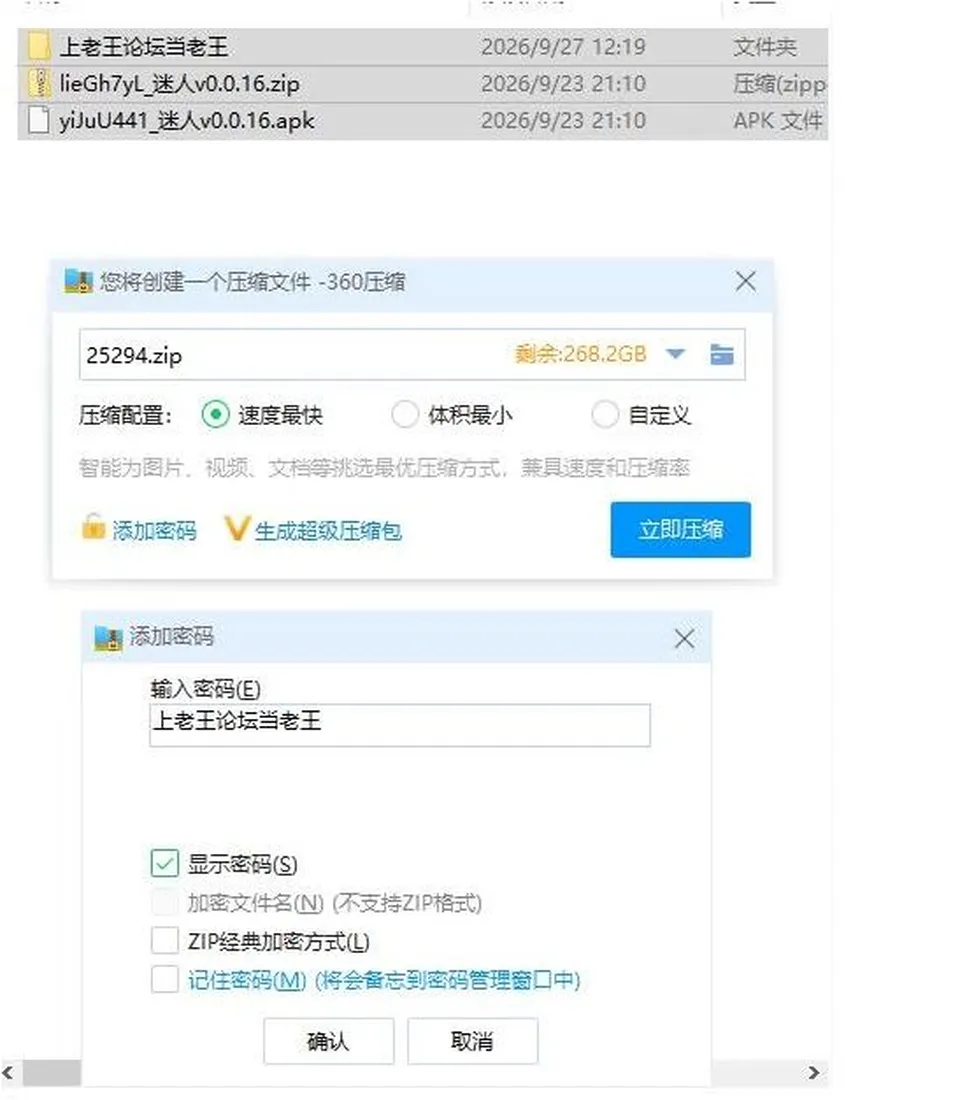
Task: Close the 360压缩 create archive dialog
Action: tap(745, 282)
